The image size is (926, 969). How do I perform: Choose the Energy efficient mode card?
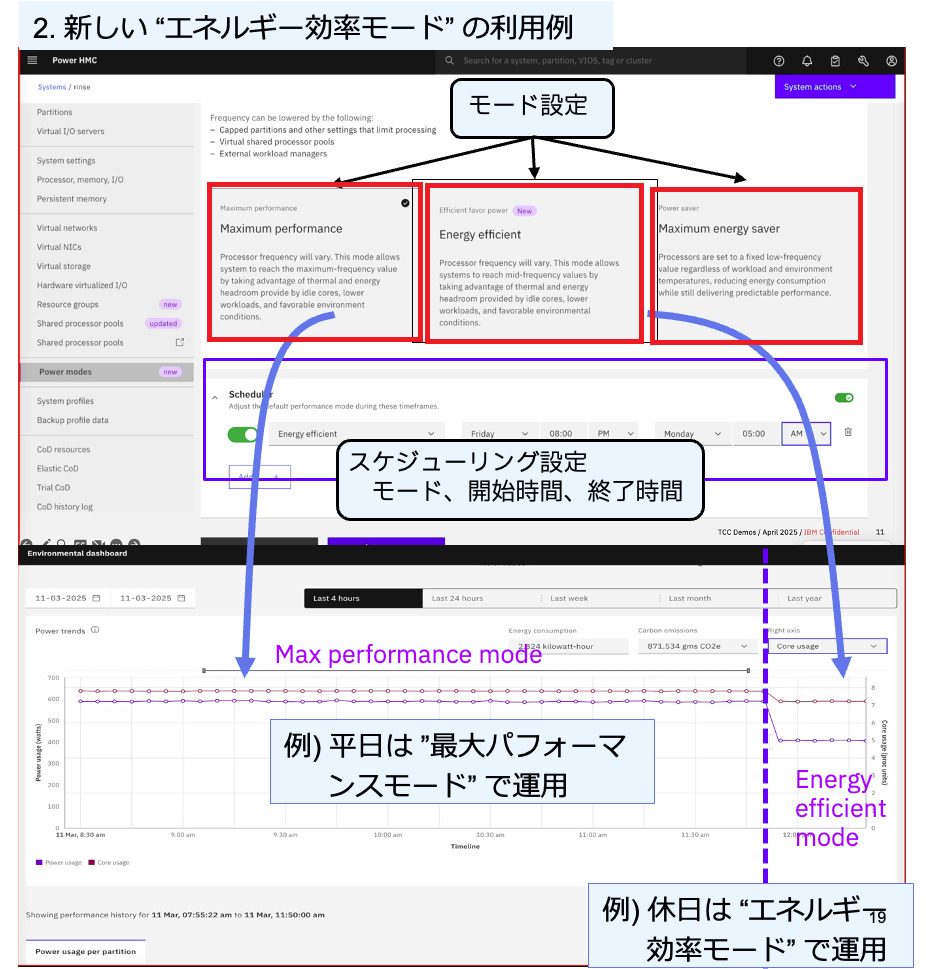point(533,264)
